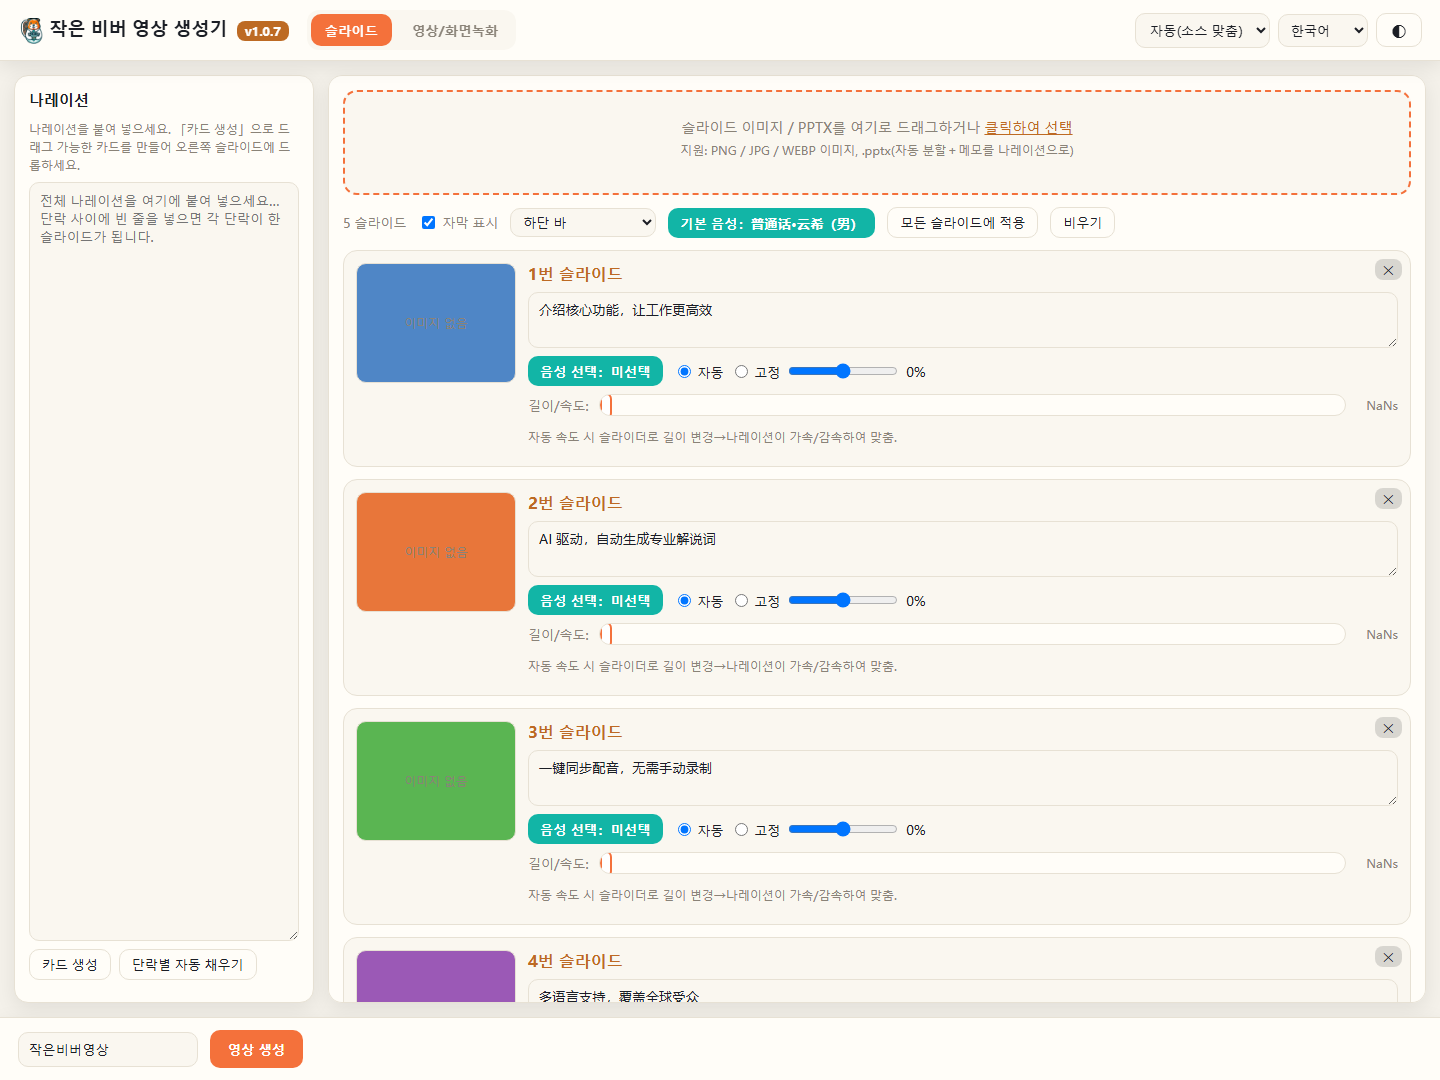Click the beaver app logo icon
The height and width of the screenshot is (1080, 1440).
(x=32, y=30)
